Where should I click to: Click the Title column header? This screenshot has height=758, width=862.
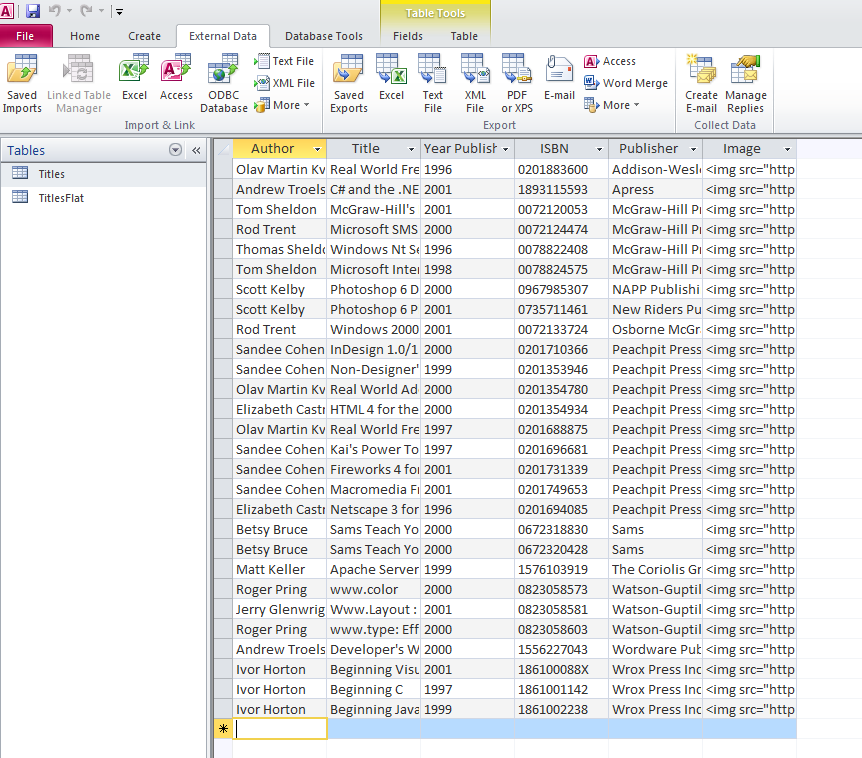pyautogui.click(x=366, y=148)
